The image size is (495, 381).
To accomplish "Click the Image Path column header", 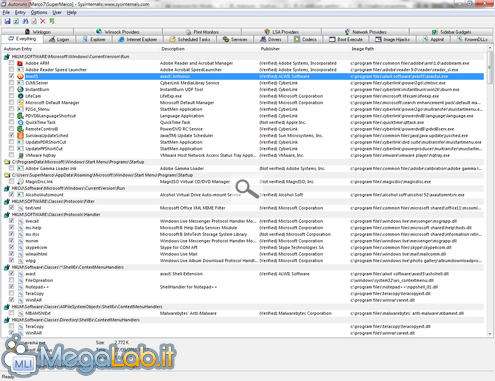I will tap(363, 49).
